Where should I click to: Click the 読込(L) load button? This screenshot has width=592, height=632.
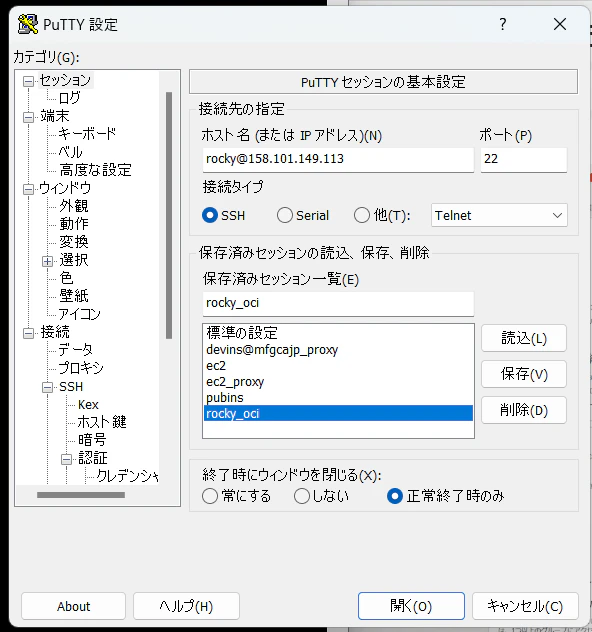pos(524,338)
